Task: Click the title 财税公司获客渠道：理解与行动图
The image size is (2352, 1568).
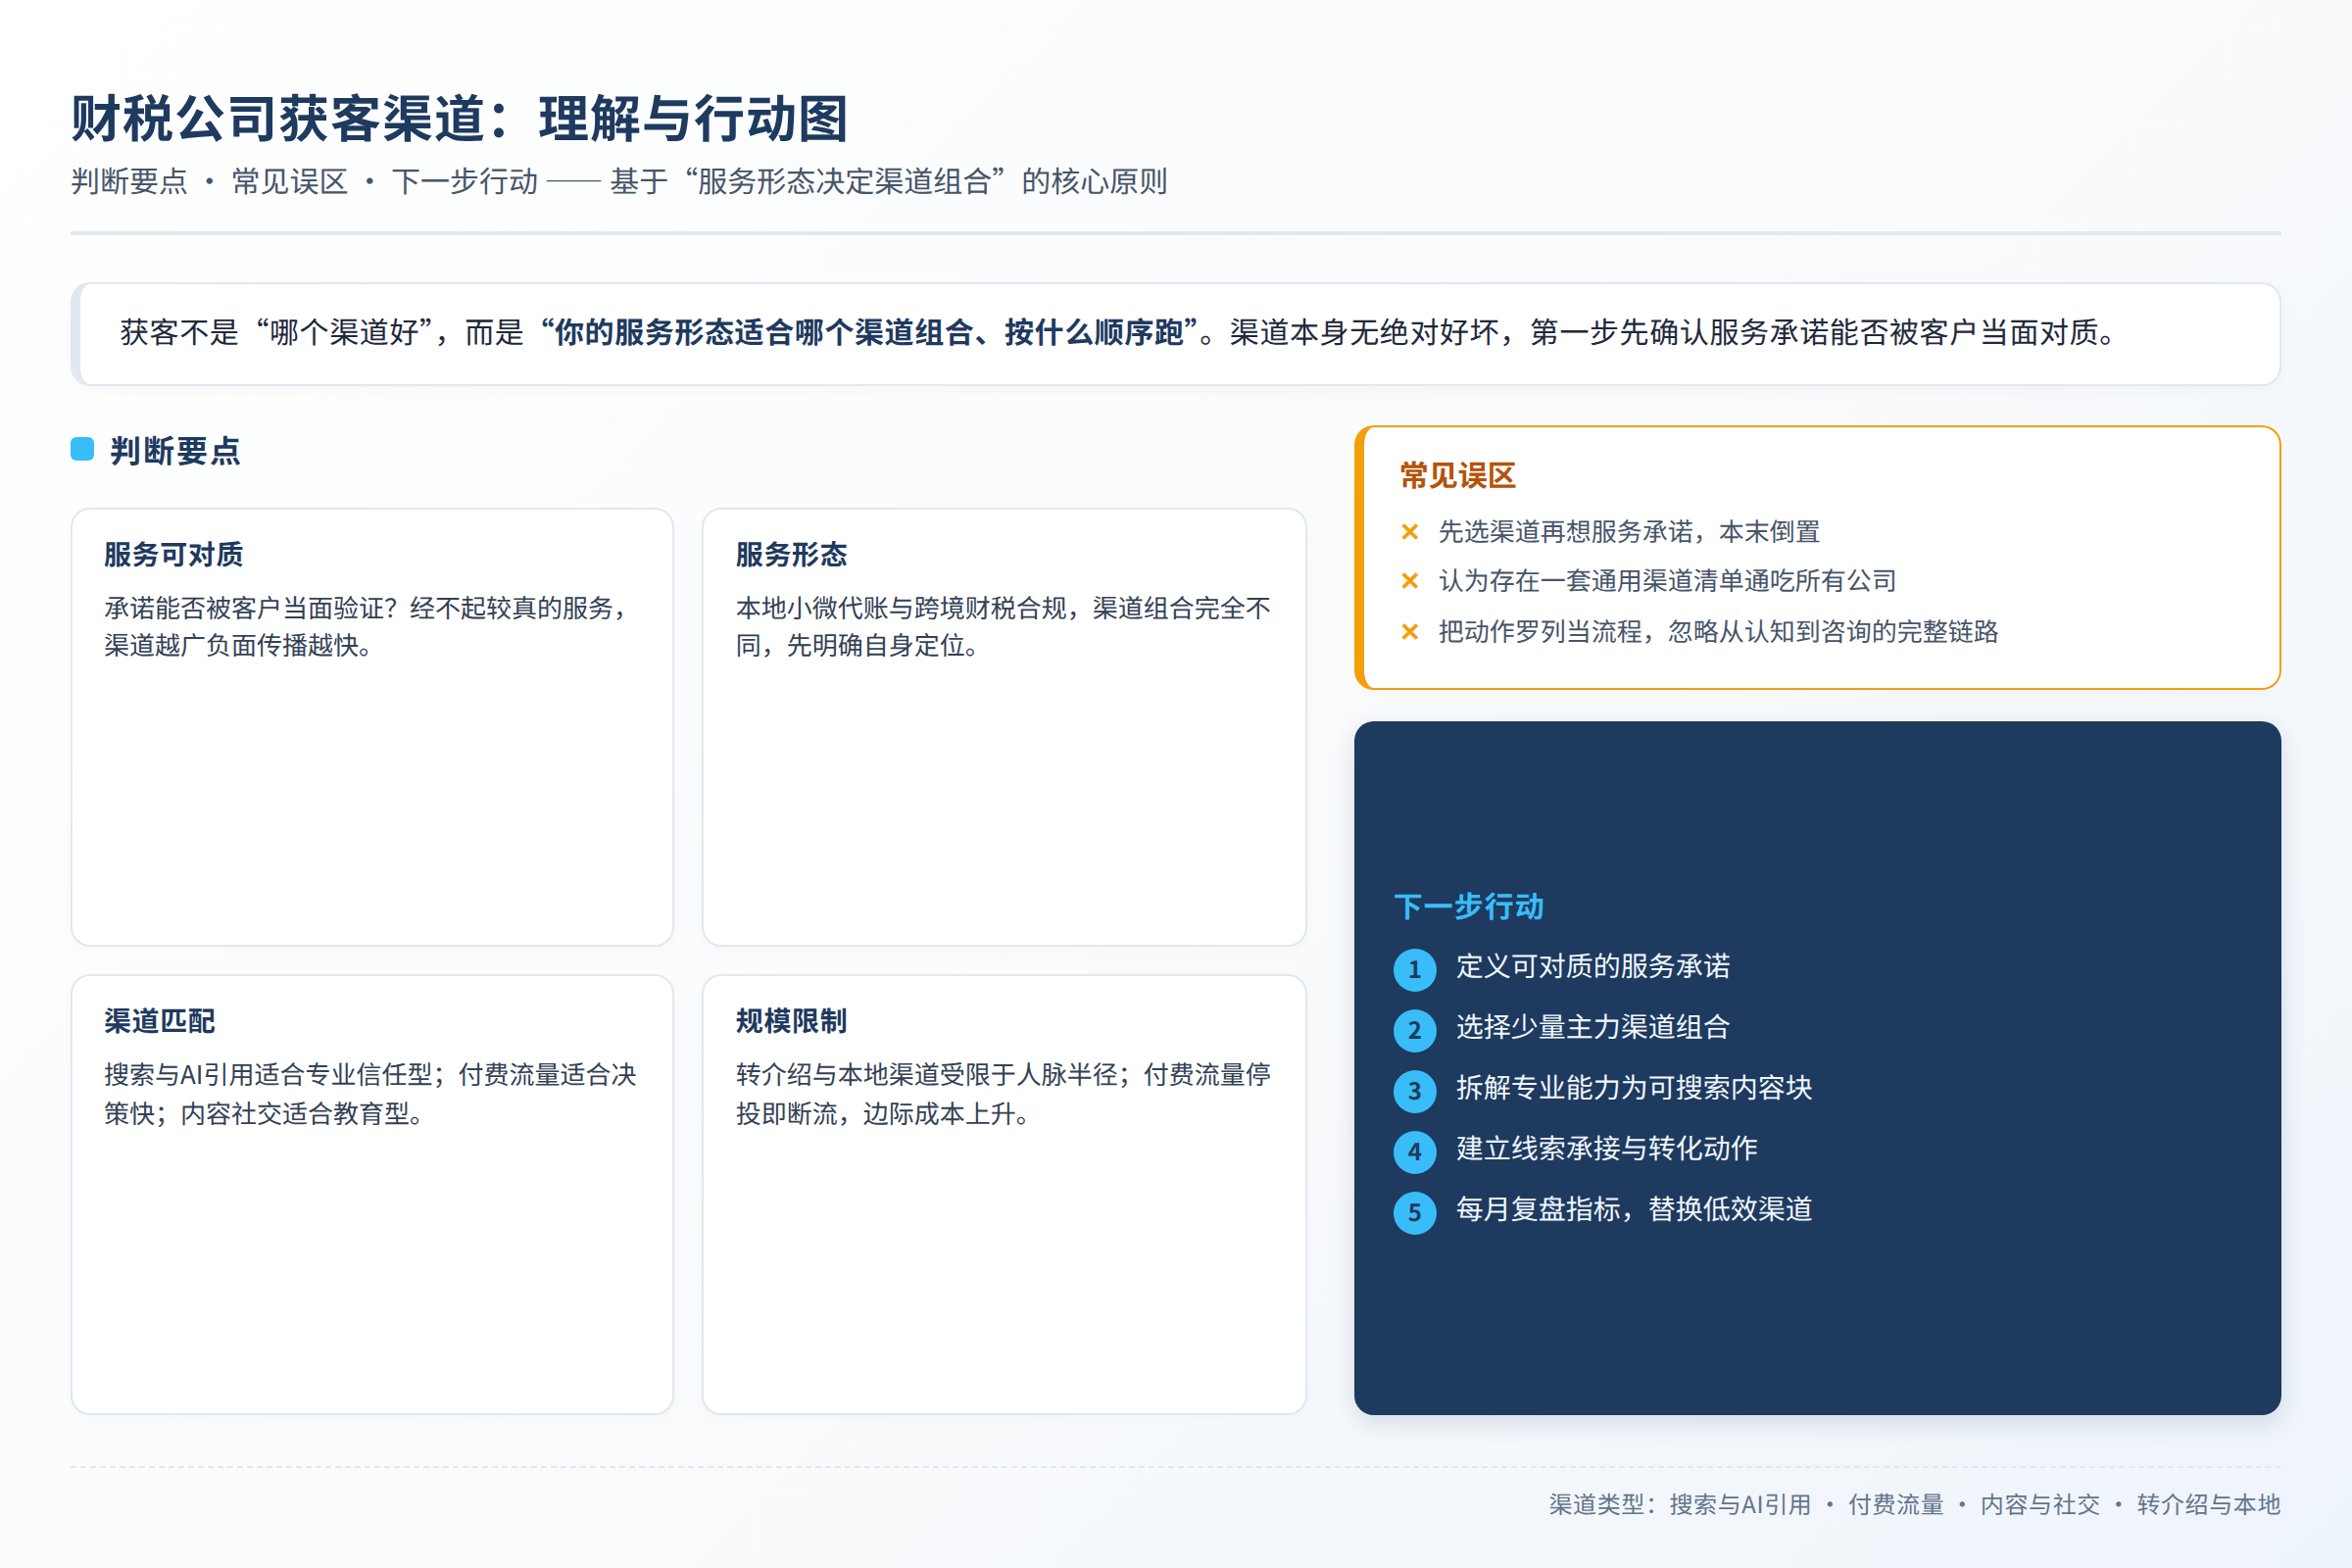Action: point(460,118)
